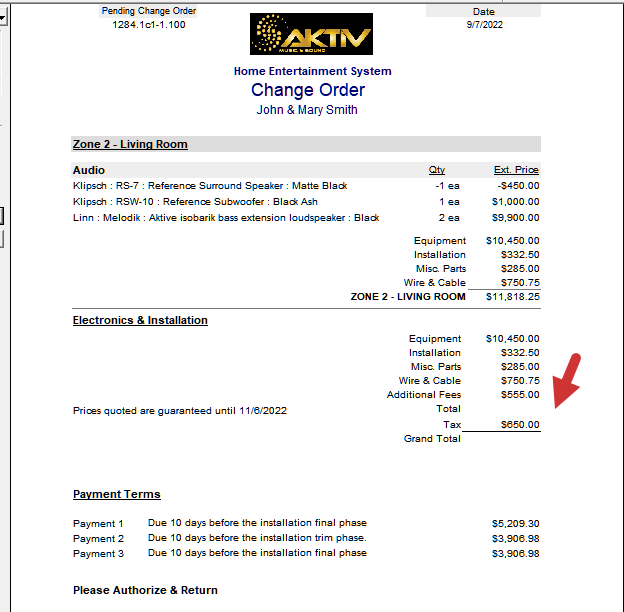Click change order number 1284.1c1-1.100
Image resolution: width=624 pixels, height=612 pixels.
click(148, 25)
